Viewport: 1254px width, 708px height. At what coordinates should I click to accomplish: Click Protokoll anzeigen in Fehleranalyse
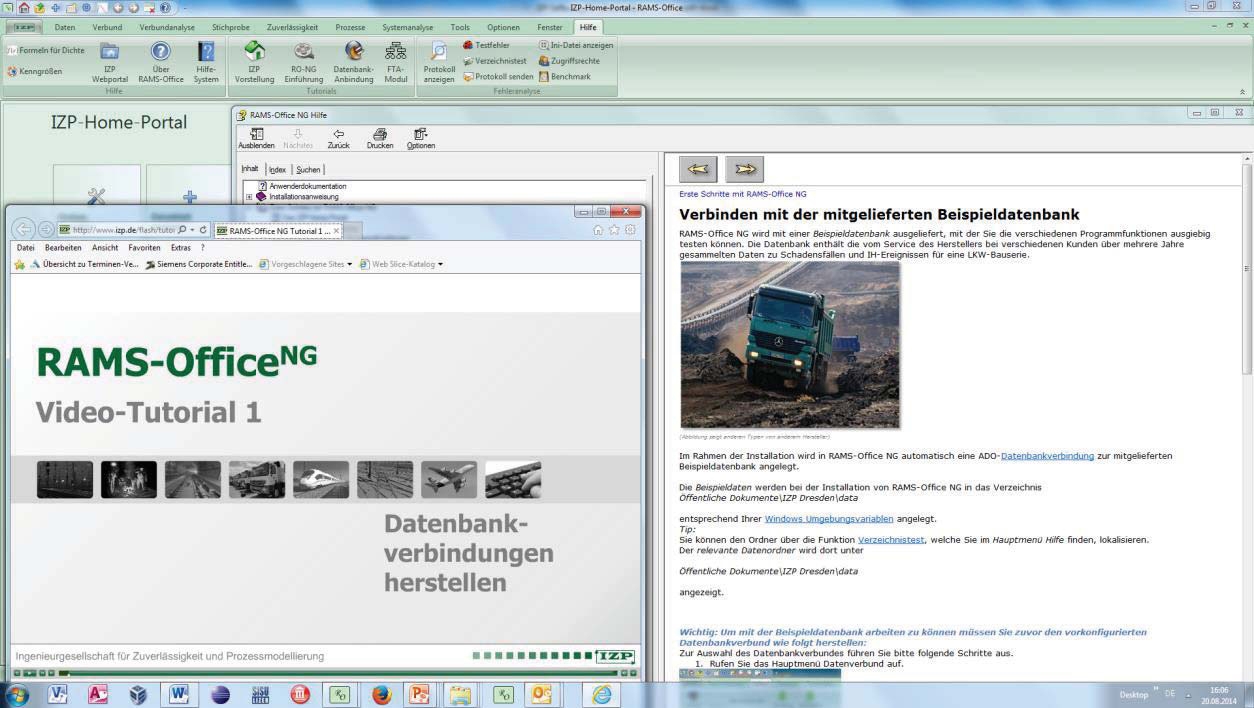tap(439, 61)
